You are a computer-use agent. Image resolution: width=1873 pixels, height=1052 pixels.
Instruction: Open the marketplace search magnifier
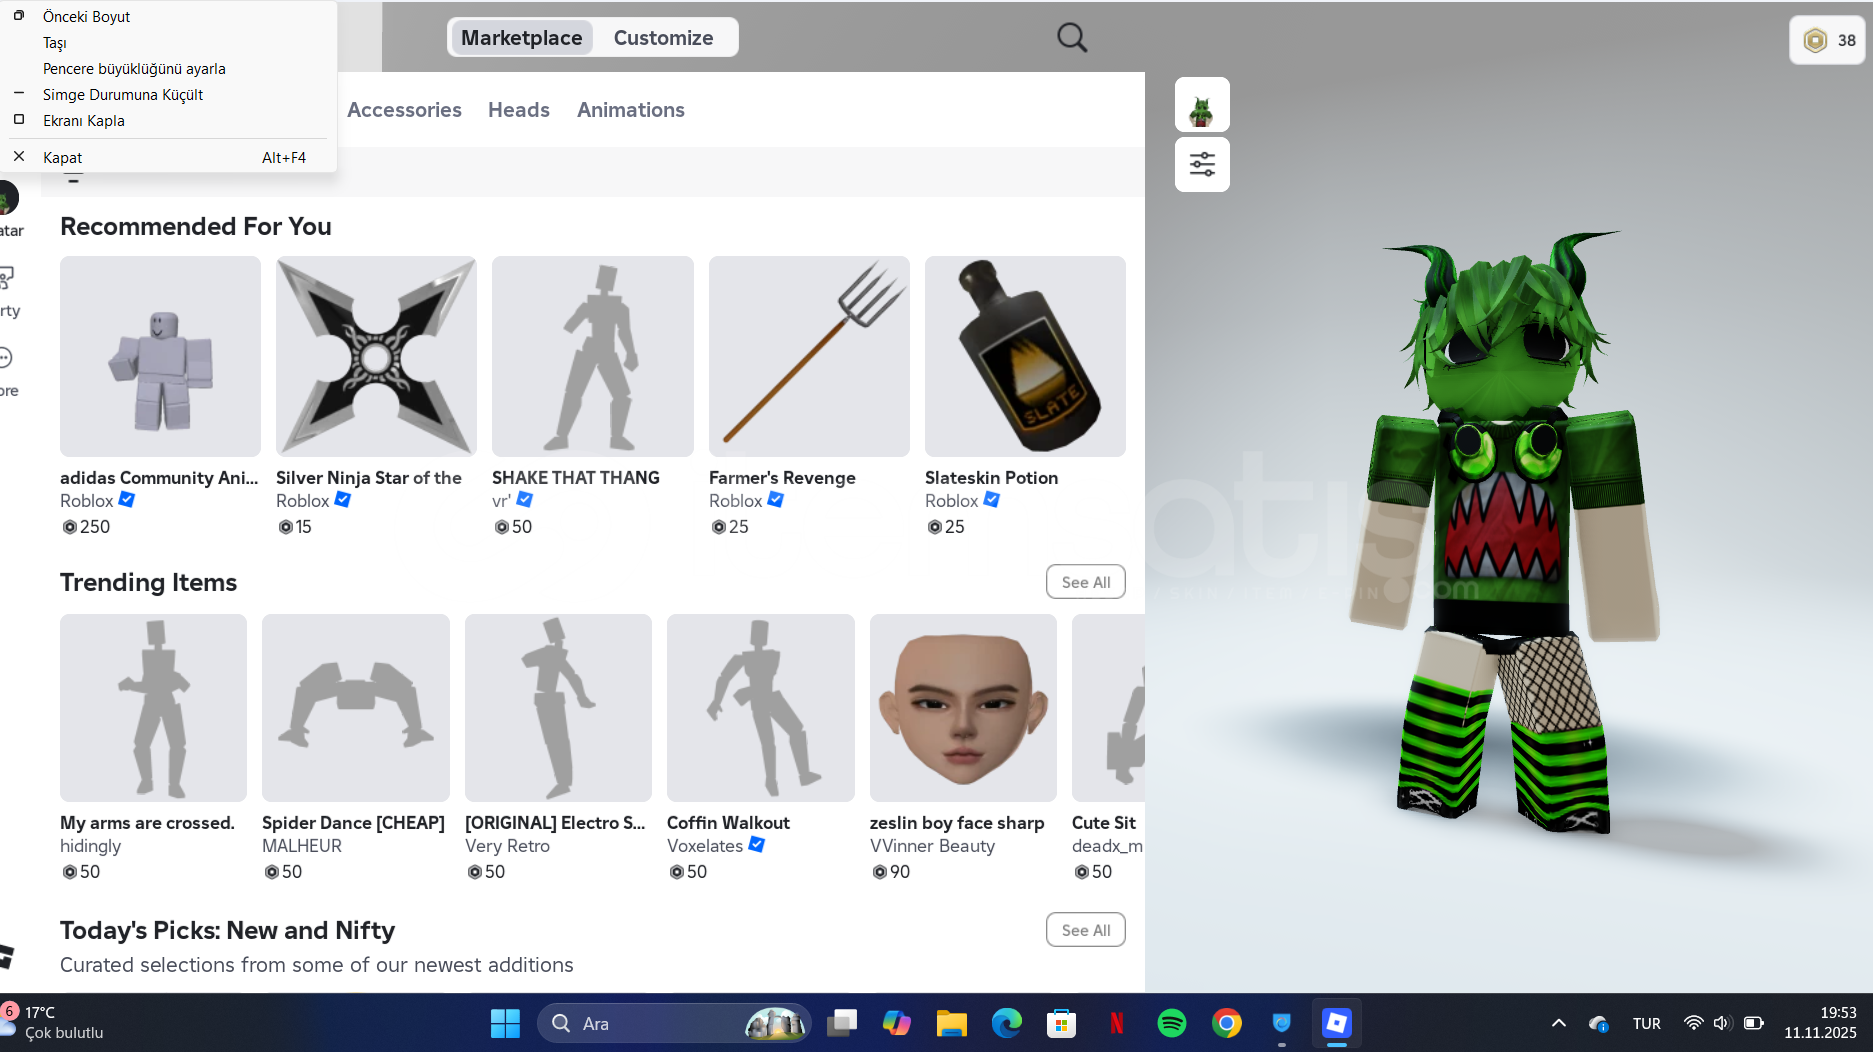tap(1071, 38)
